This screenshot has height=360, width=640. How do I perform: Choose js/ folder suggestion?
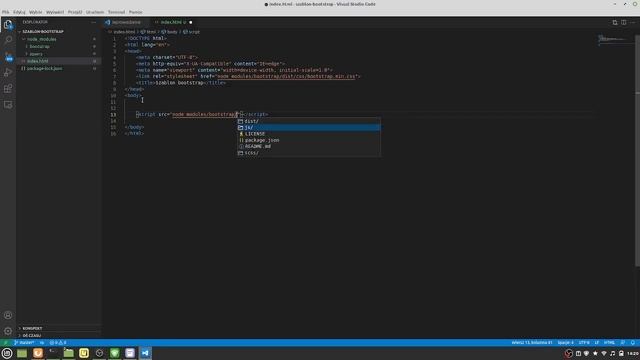309,127
